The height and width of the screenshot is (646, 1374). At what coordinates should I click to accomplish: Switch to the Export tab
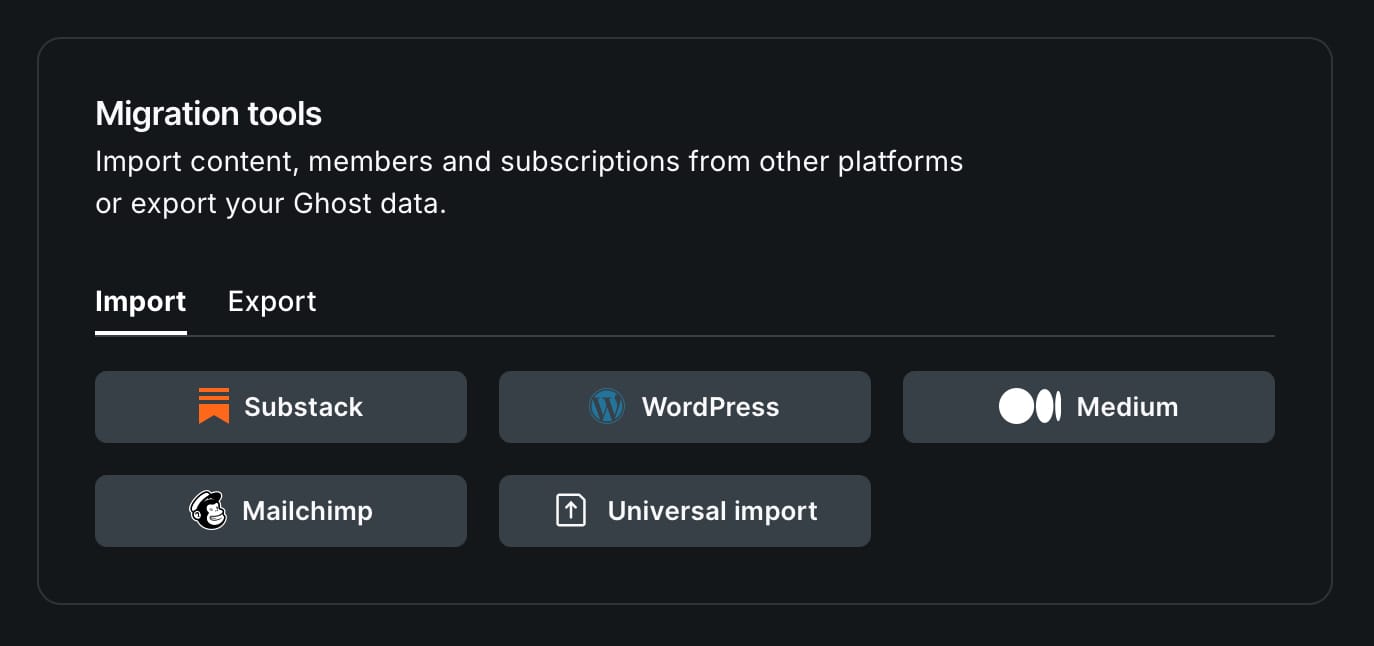click(x=272, y=301)
